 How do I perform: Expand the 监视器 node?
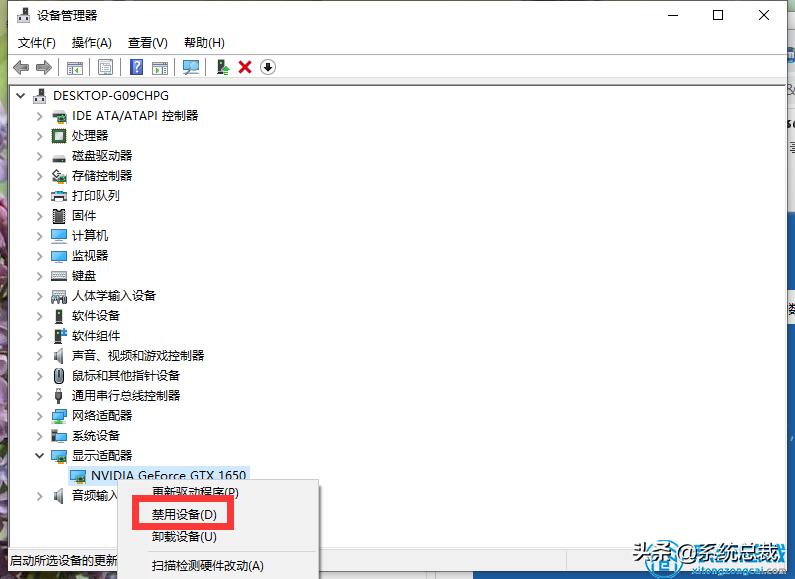tap(40, 256)
